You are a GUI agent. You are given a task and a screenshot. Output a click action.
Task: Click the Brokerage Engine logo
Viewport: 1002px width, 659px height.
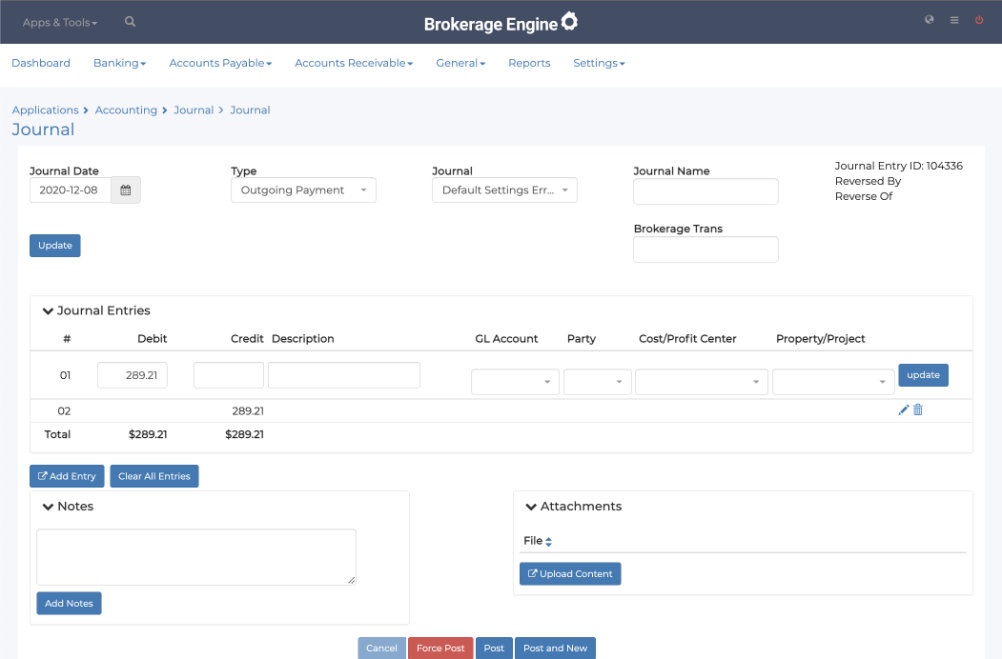(x=500, y=23)
